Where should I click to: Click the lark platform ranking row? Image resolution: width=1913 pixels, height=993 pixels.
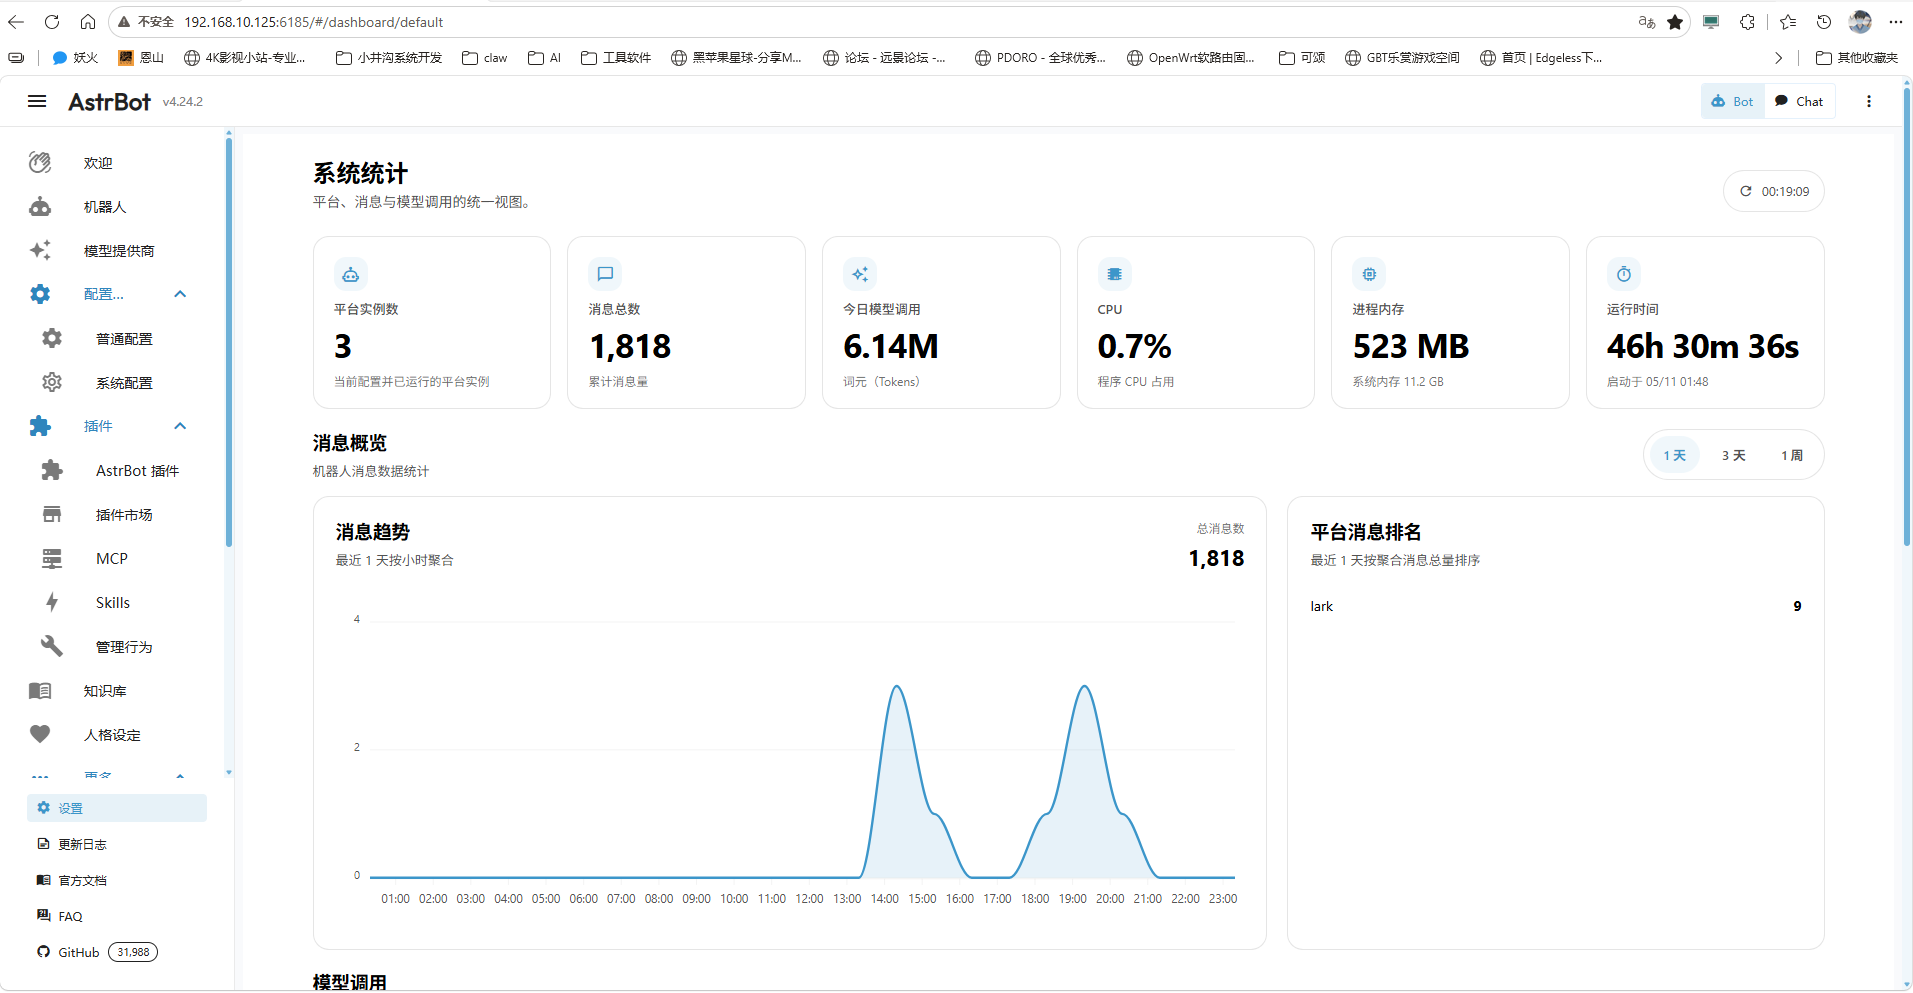[1555, 606]
